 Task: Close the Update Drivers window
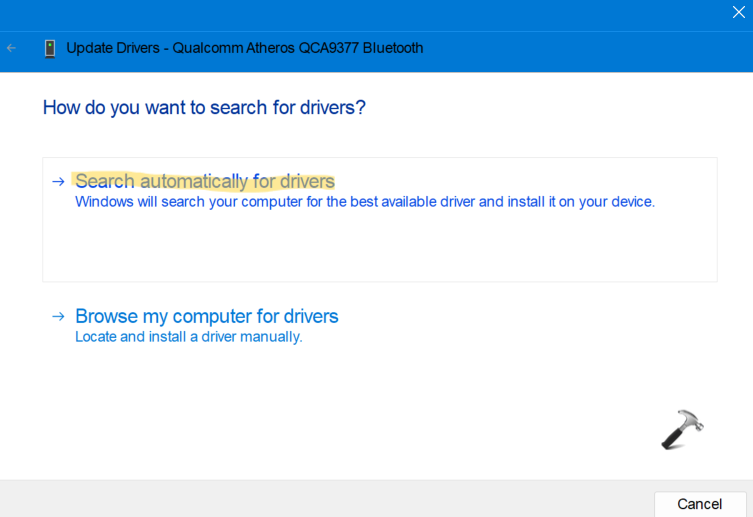[x=739, y=12]
